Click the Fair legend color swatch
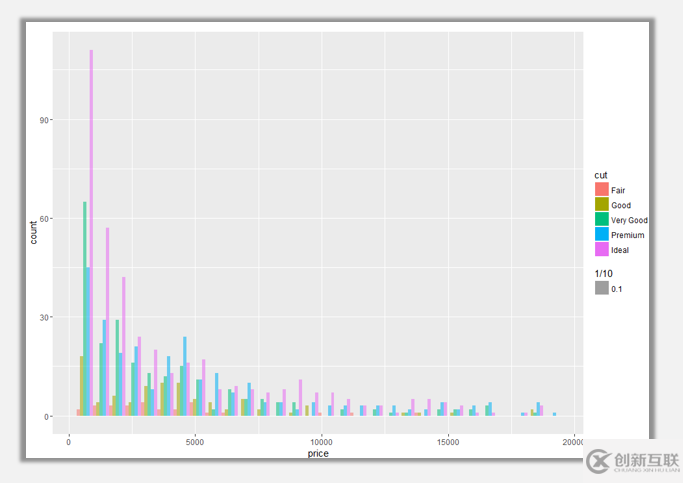This screenshot has height=483, width=683. pos(602,189)
